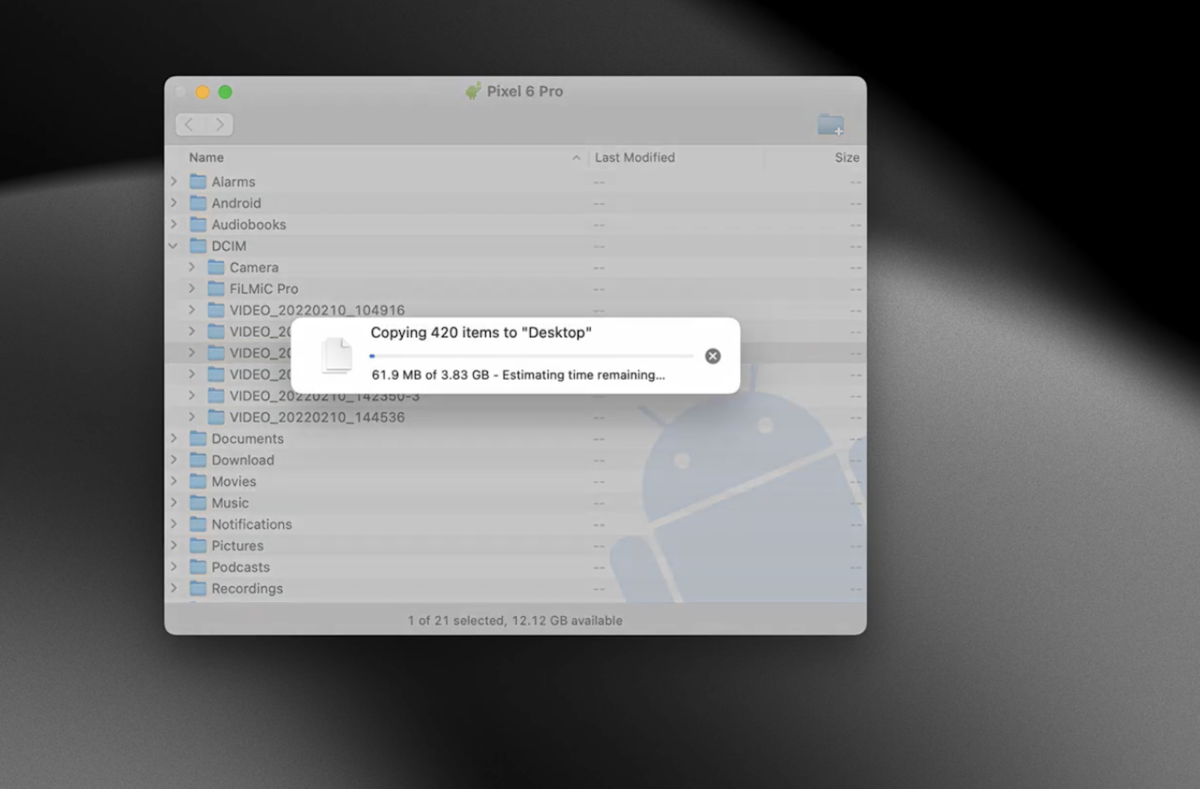This screenshot has width=1200, height=789.
Task: Click the Alarms folder icon
Action: pos(198,182)
